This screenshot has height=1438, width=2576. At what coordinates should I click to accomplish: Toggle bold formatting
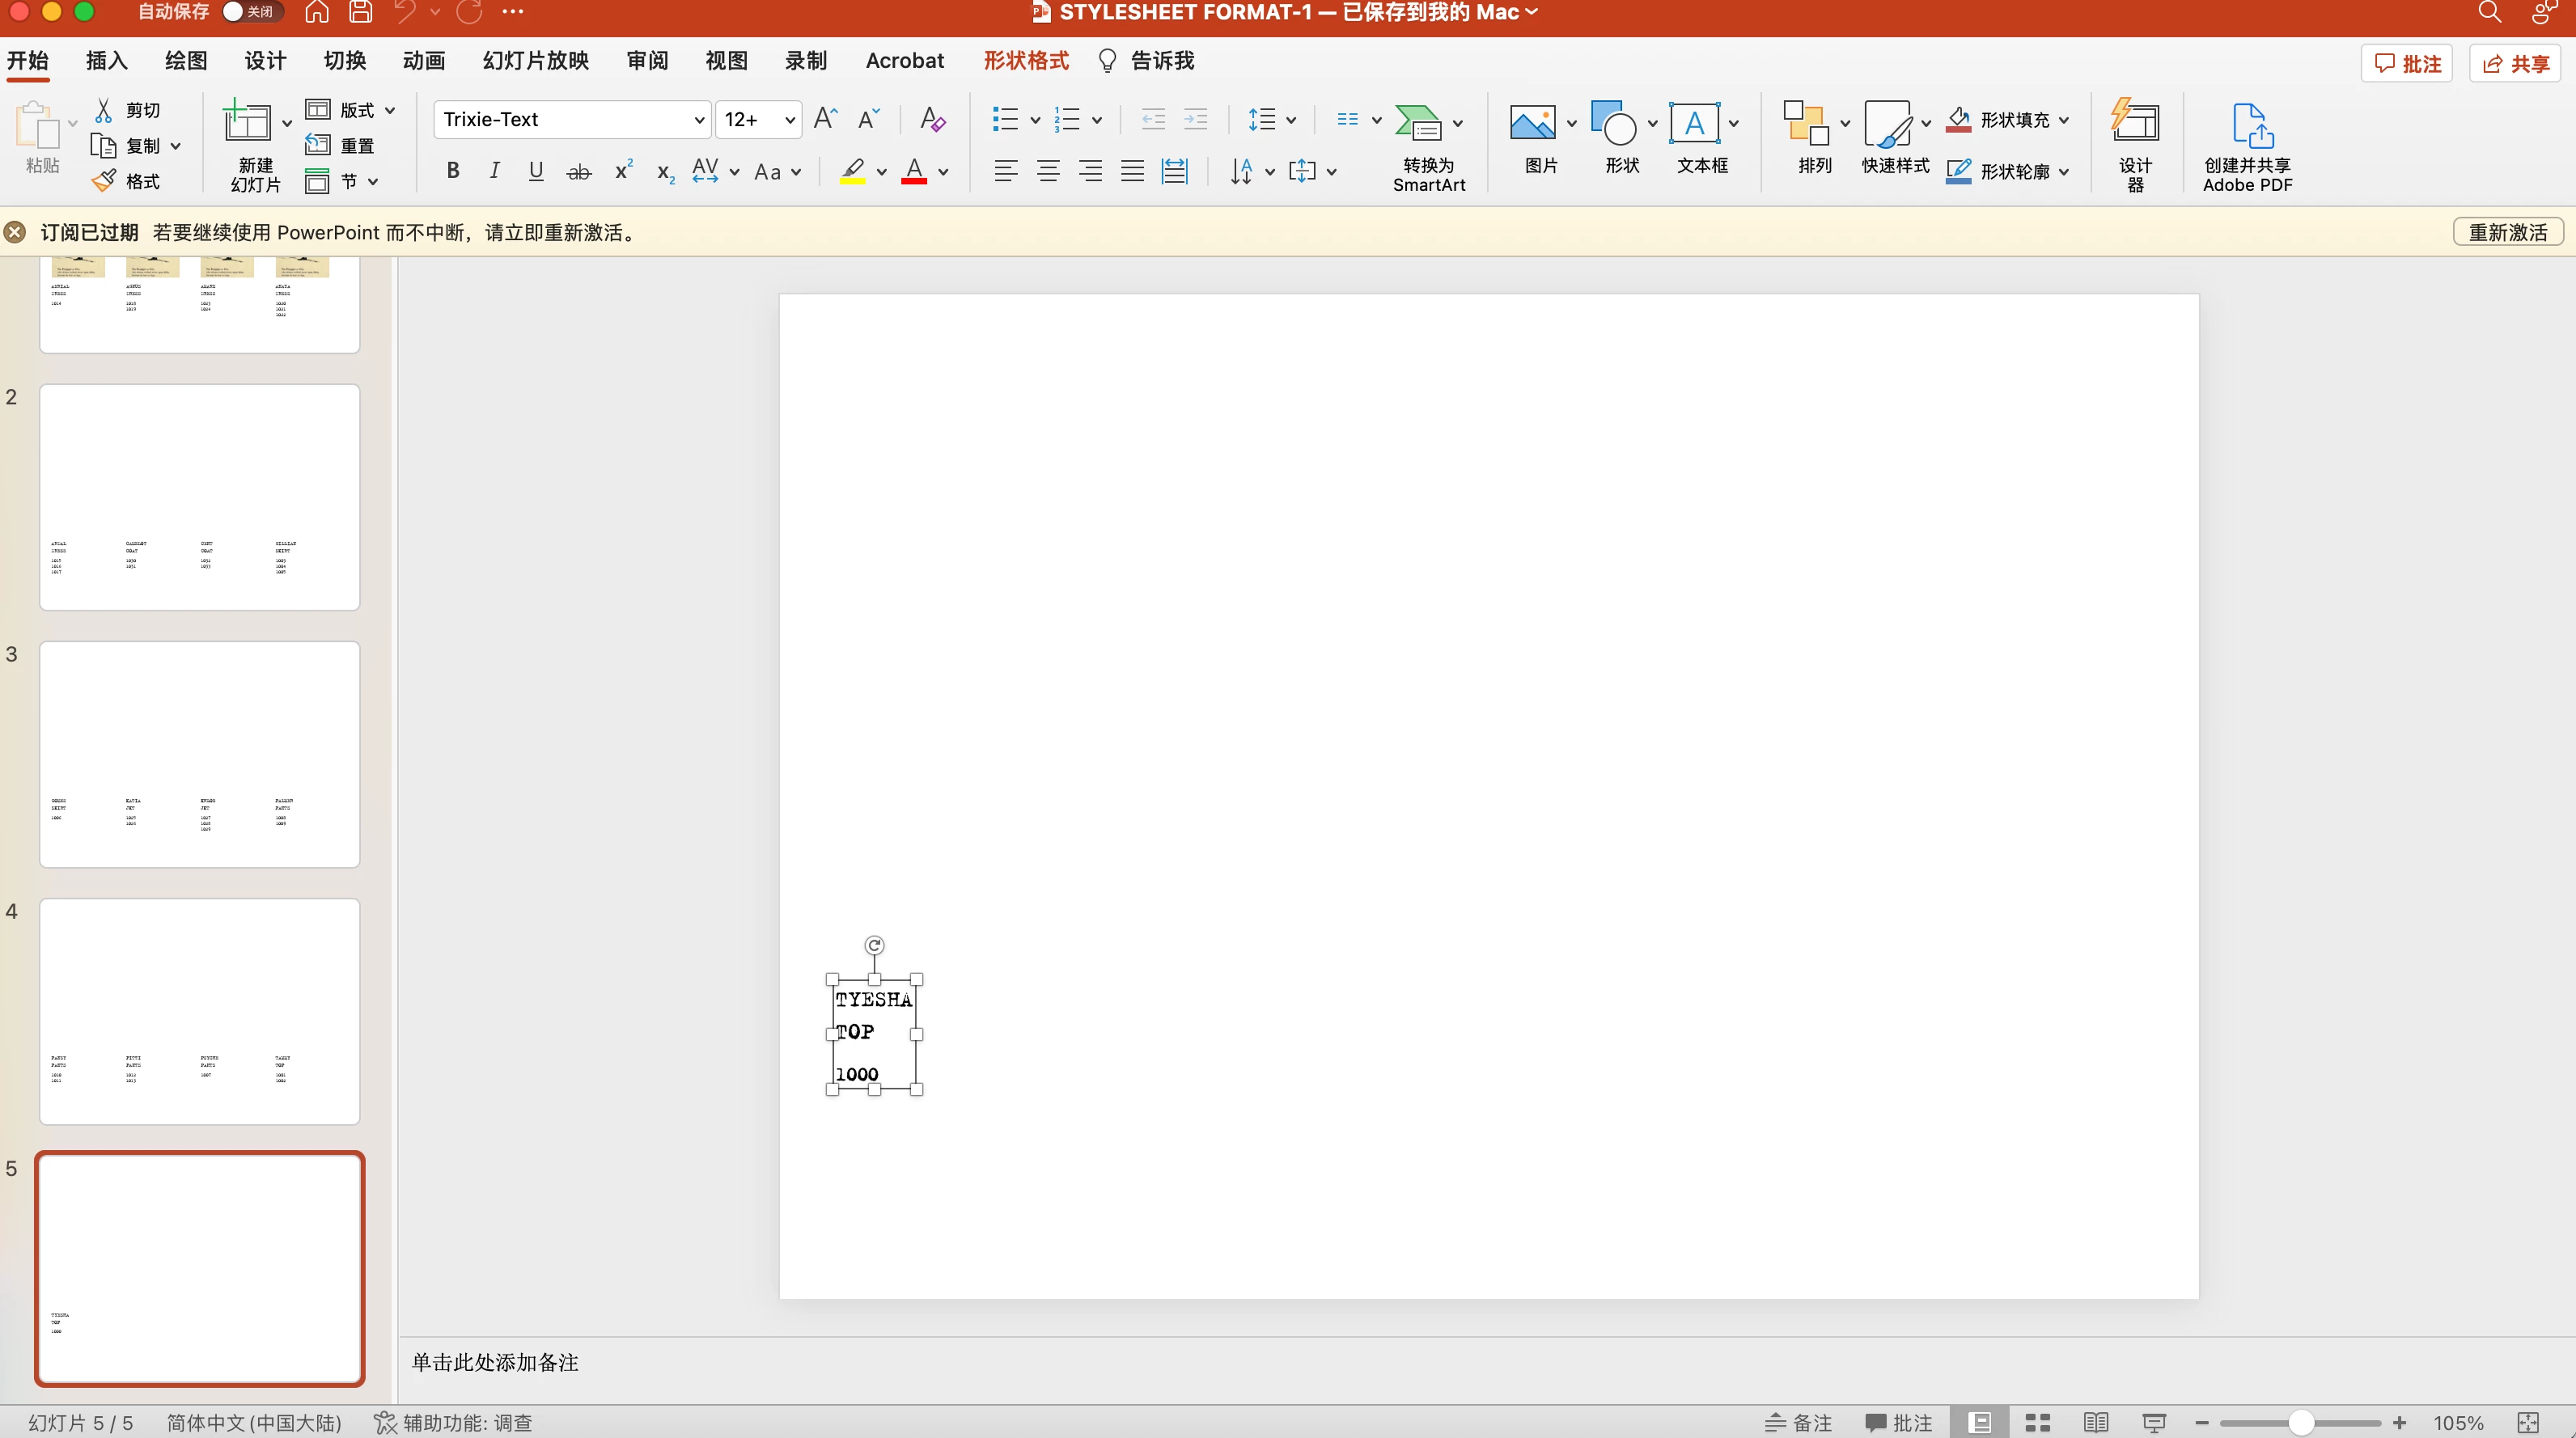click(x=453, y=171)
